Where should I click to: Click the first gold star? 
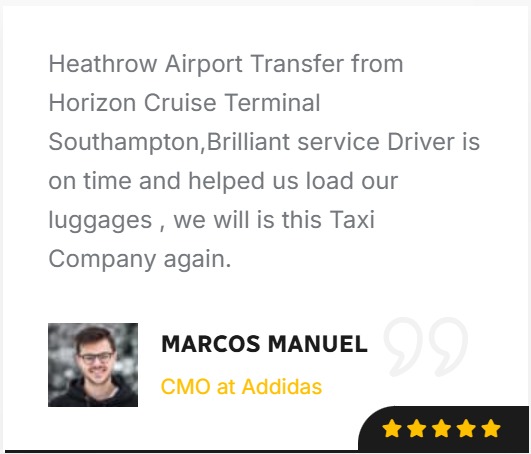392,428
